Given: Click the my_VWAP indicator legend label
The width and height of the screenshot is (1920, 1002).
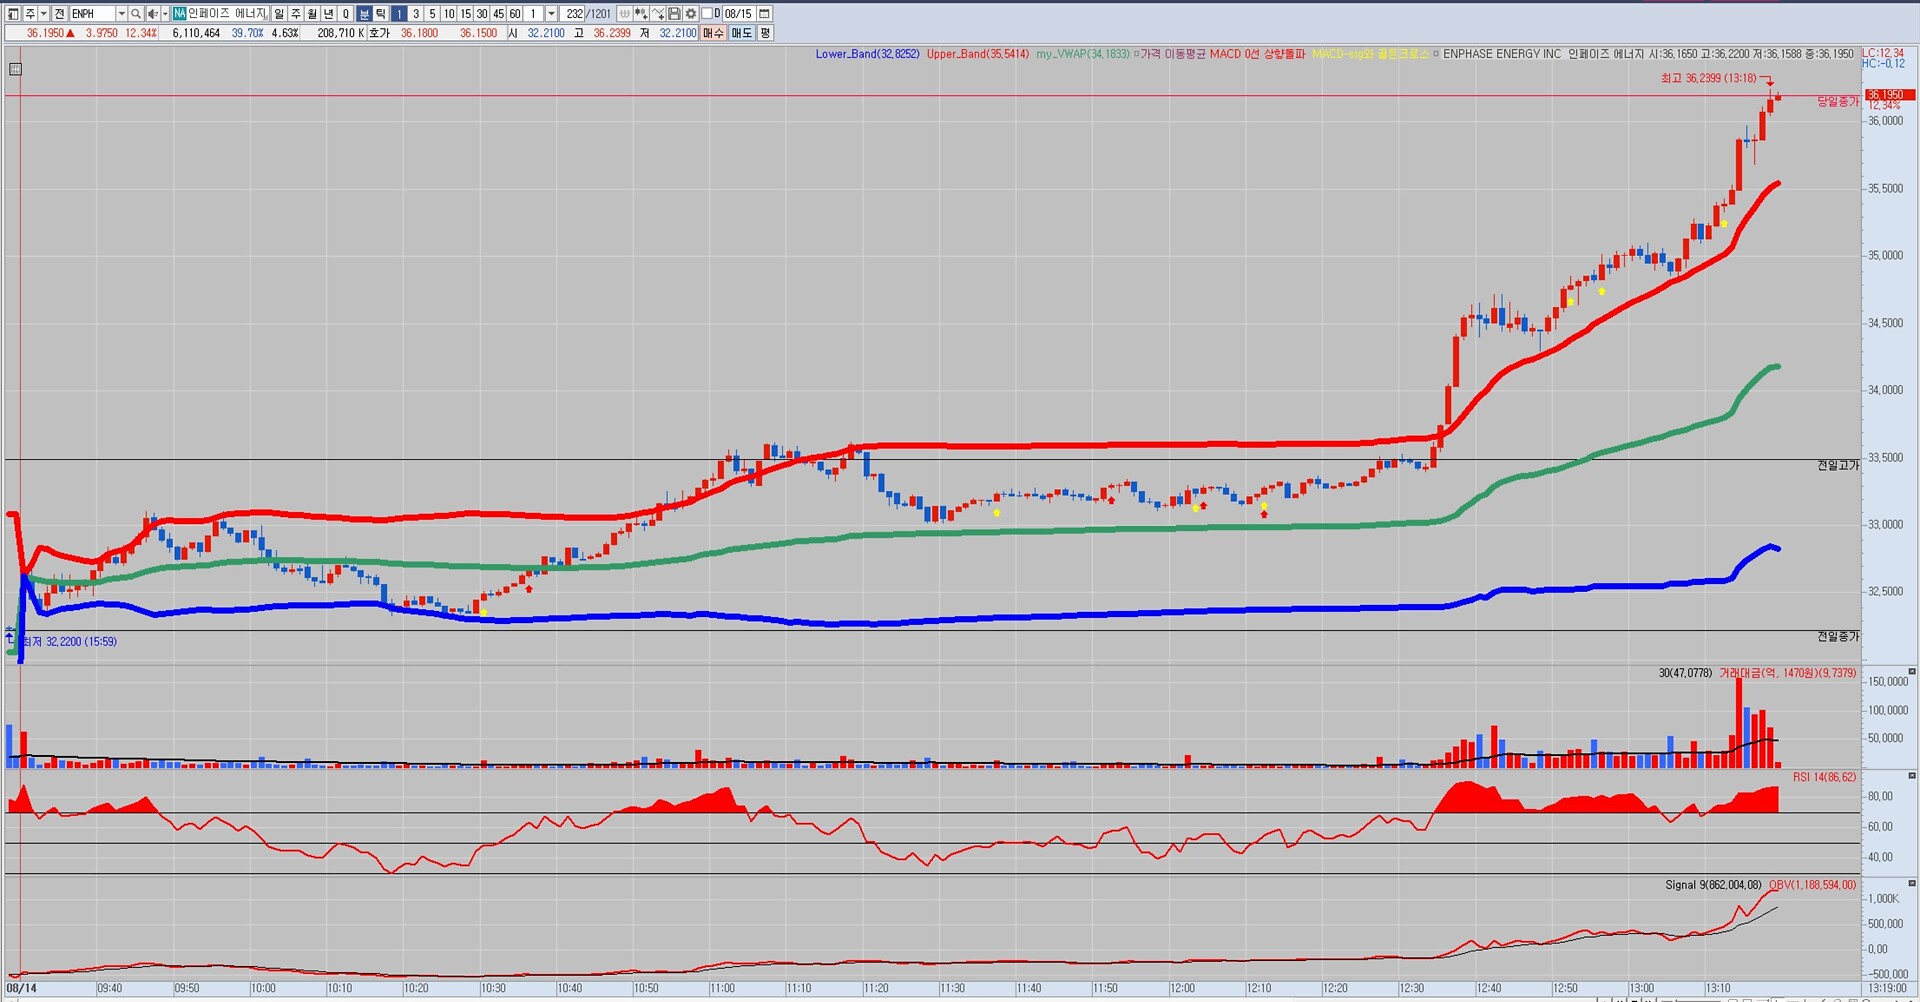Looking at the screenshot, I should [1082, 54].
